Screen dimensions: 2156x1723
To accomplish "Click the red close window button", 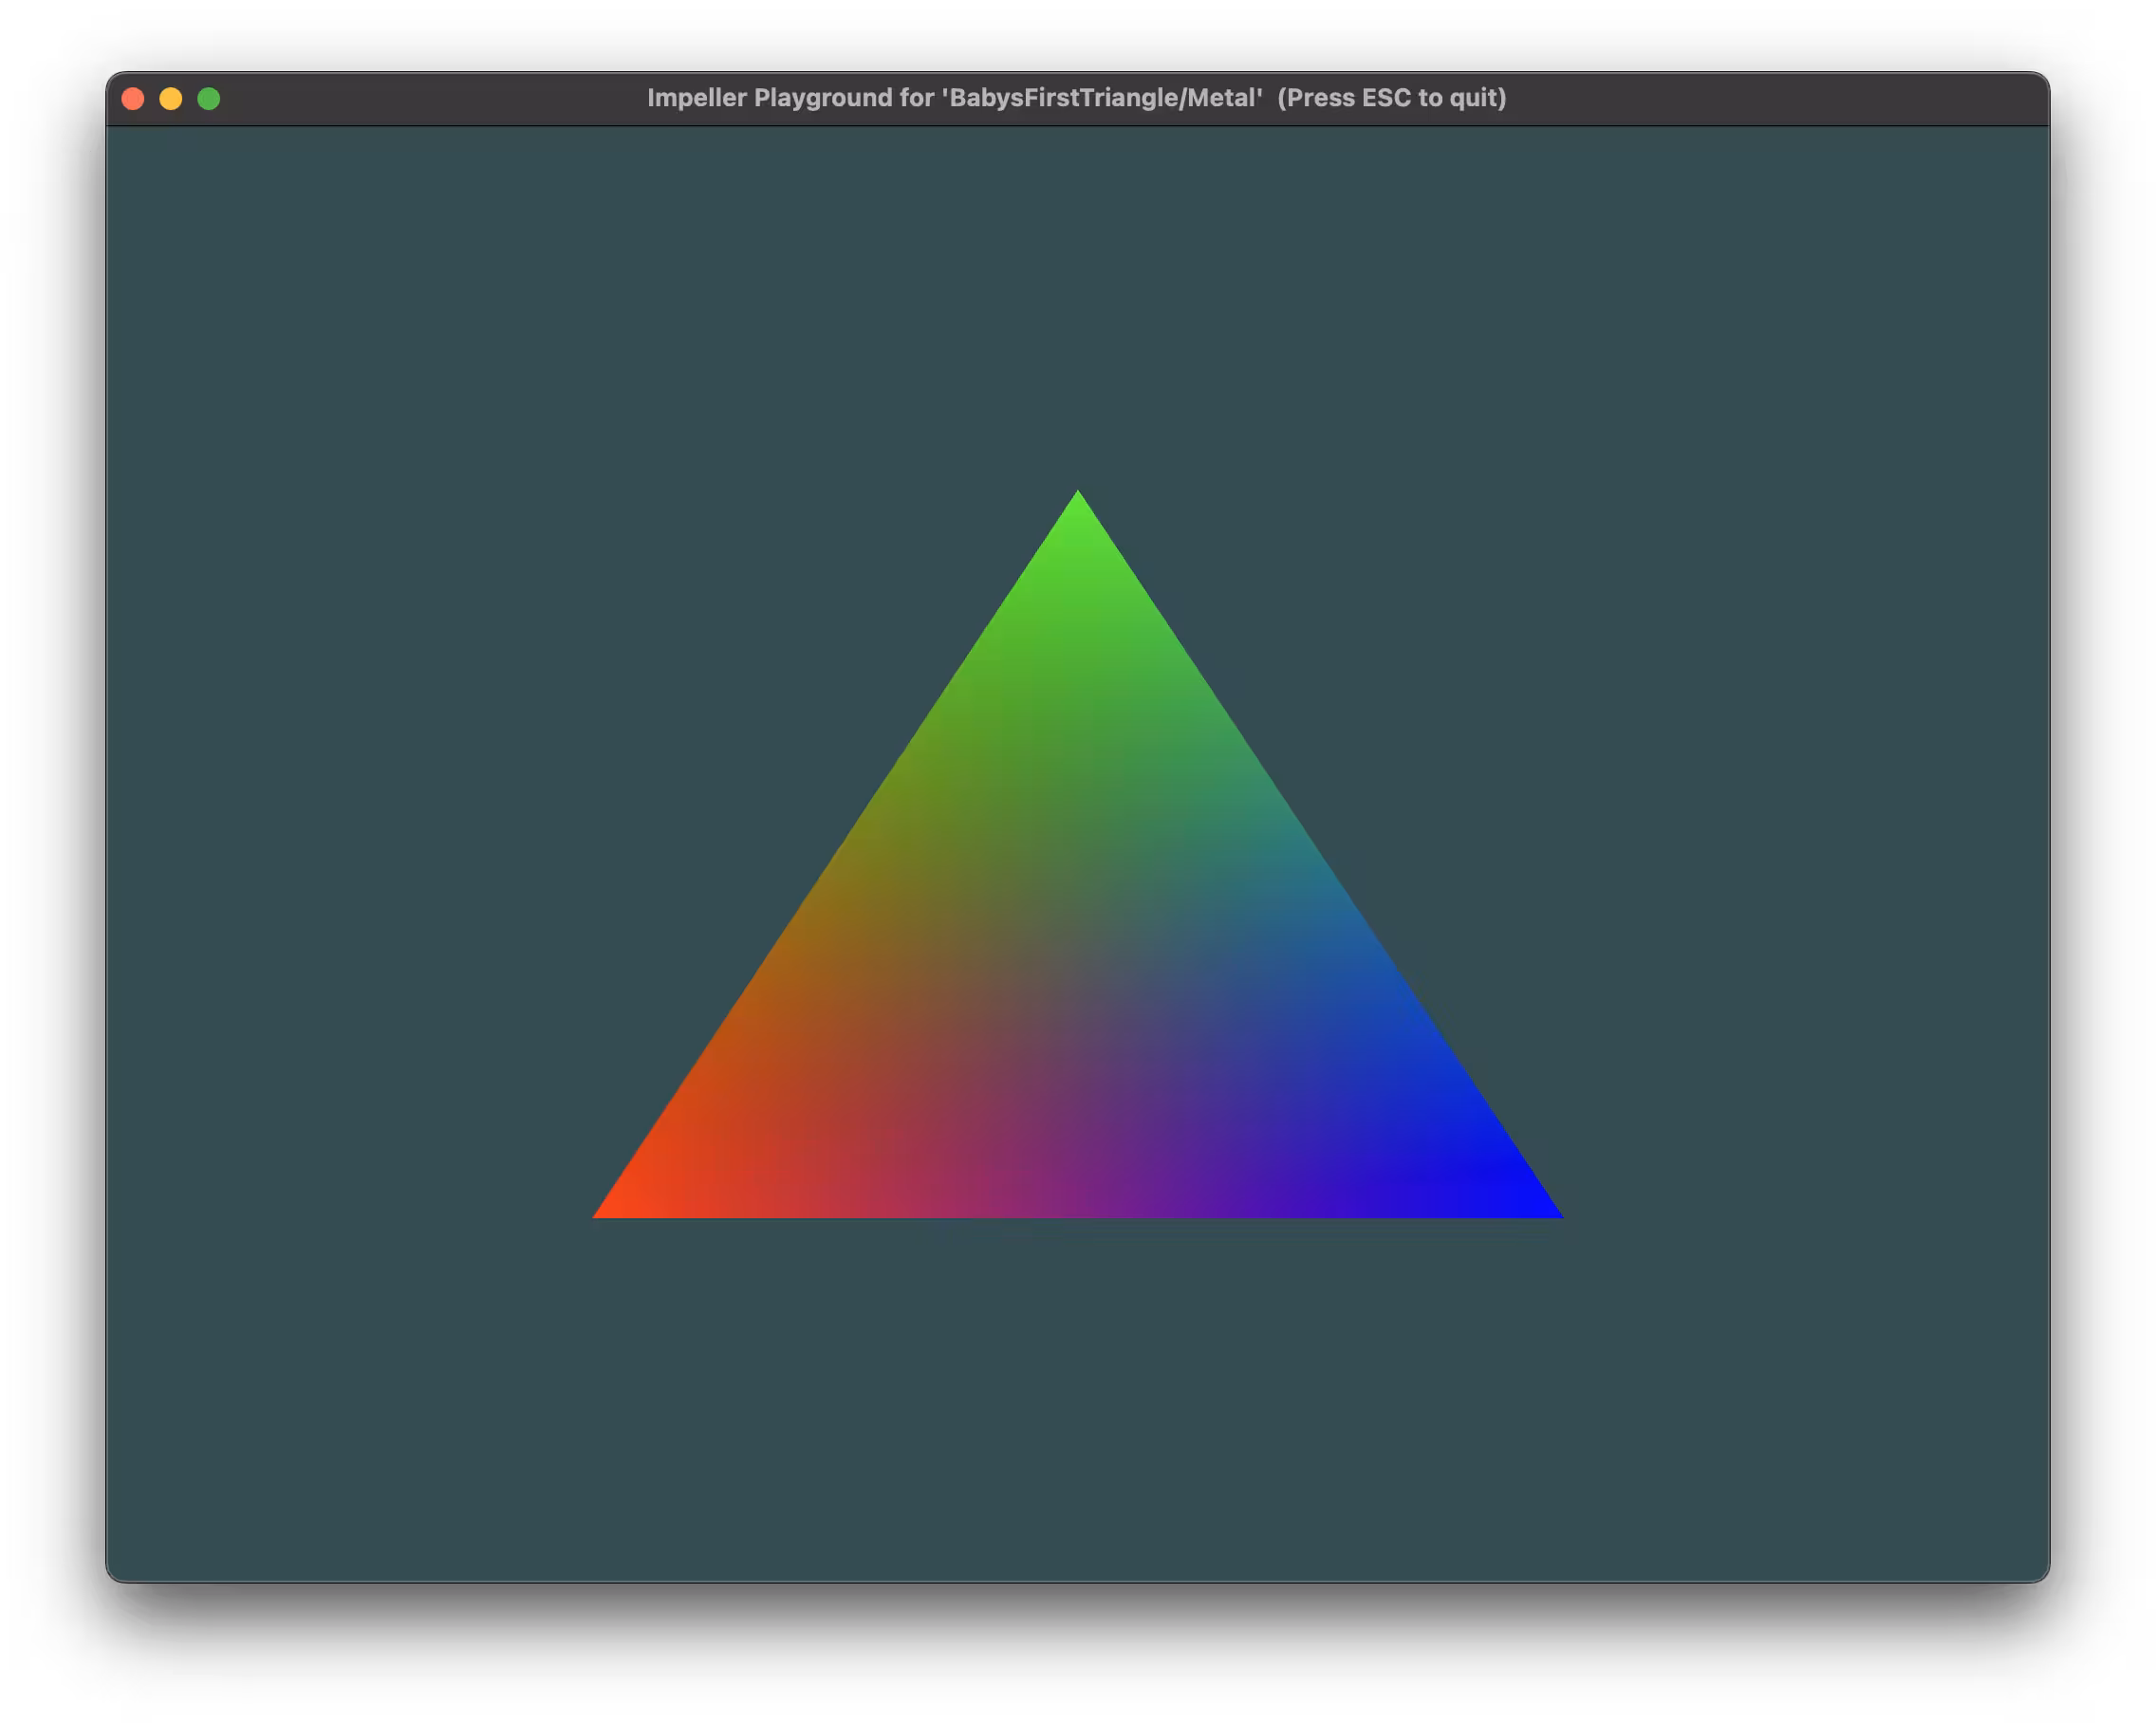I will (x=133, y=99).
